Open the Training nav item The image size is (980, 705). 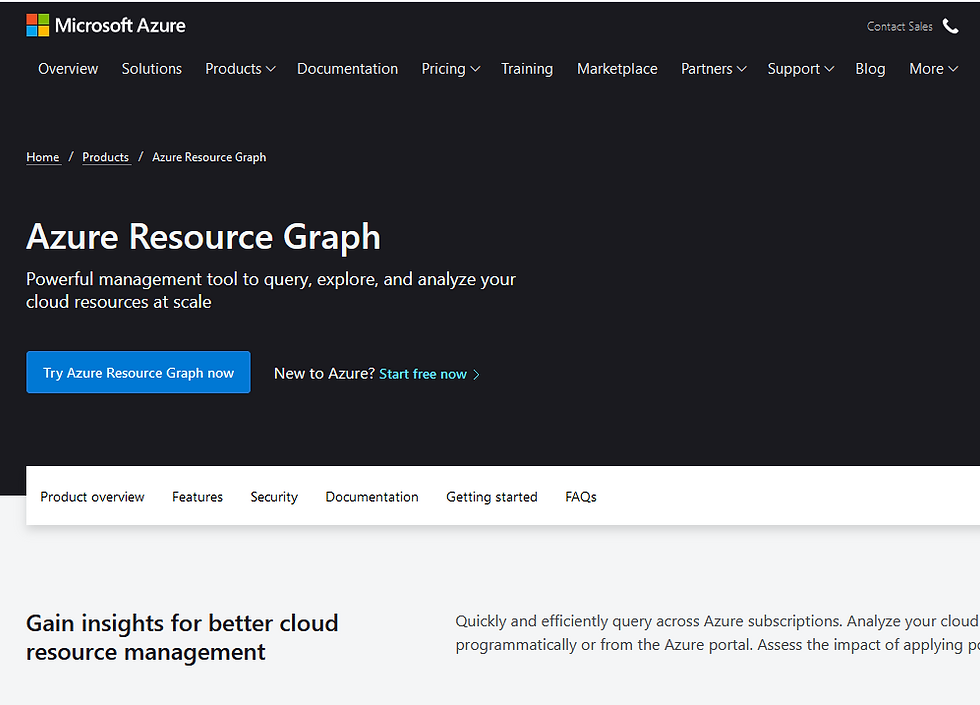[x=527, y=69]
